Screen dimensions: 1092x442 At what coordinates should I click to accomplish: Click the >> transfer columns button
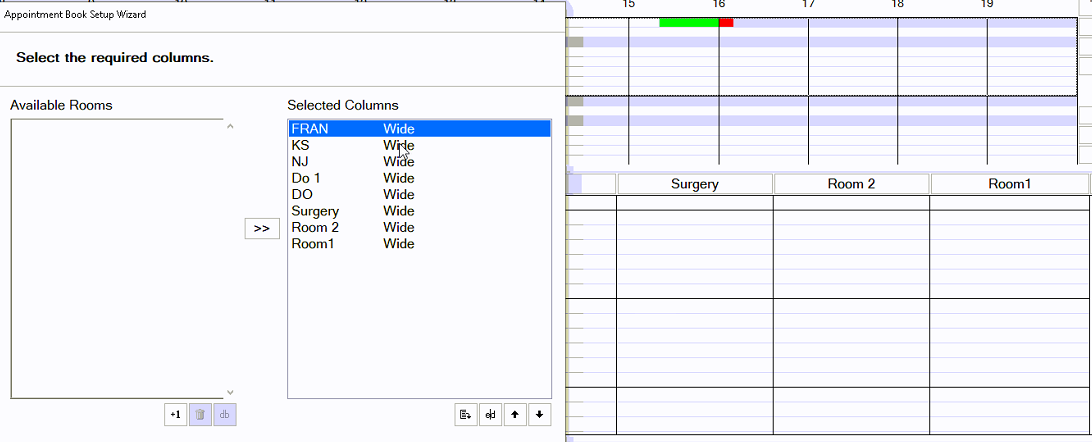tap(262, 228)
